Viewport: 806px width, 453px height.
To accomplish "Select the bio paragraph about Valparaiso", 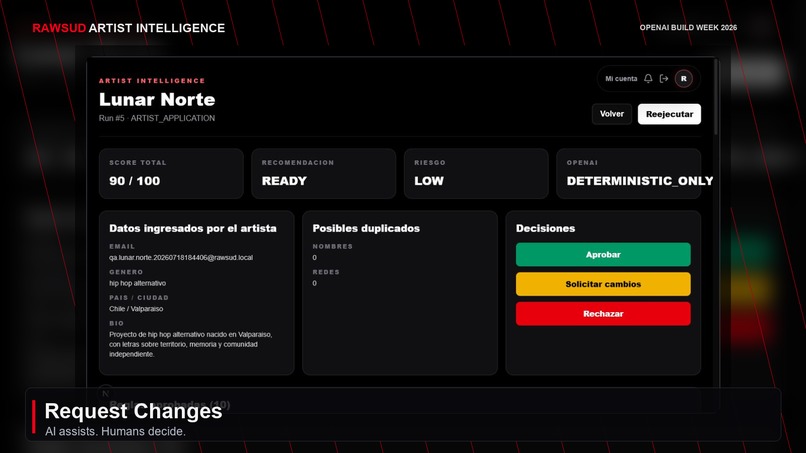I will pyautogui.click(x=191, y=344).
